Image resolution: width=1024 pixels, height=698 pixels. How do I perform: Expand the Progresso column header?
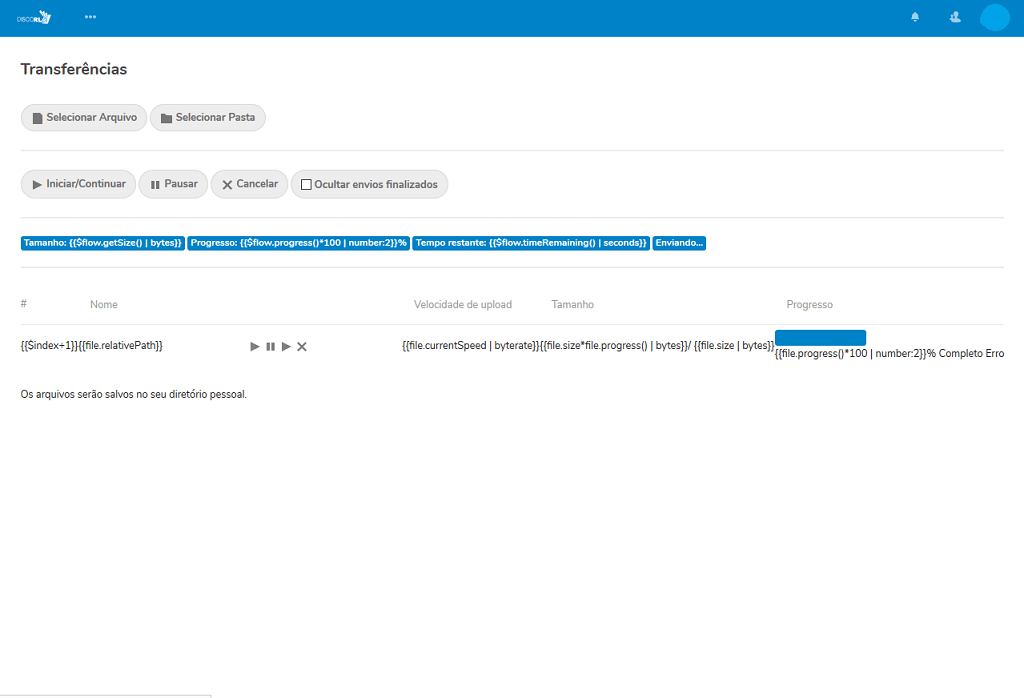tap(809, 304)
